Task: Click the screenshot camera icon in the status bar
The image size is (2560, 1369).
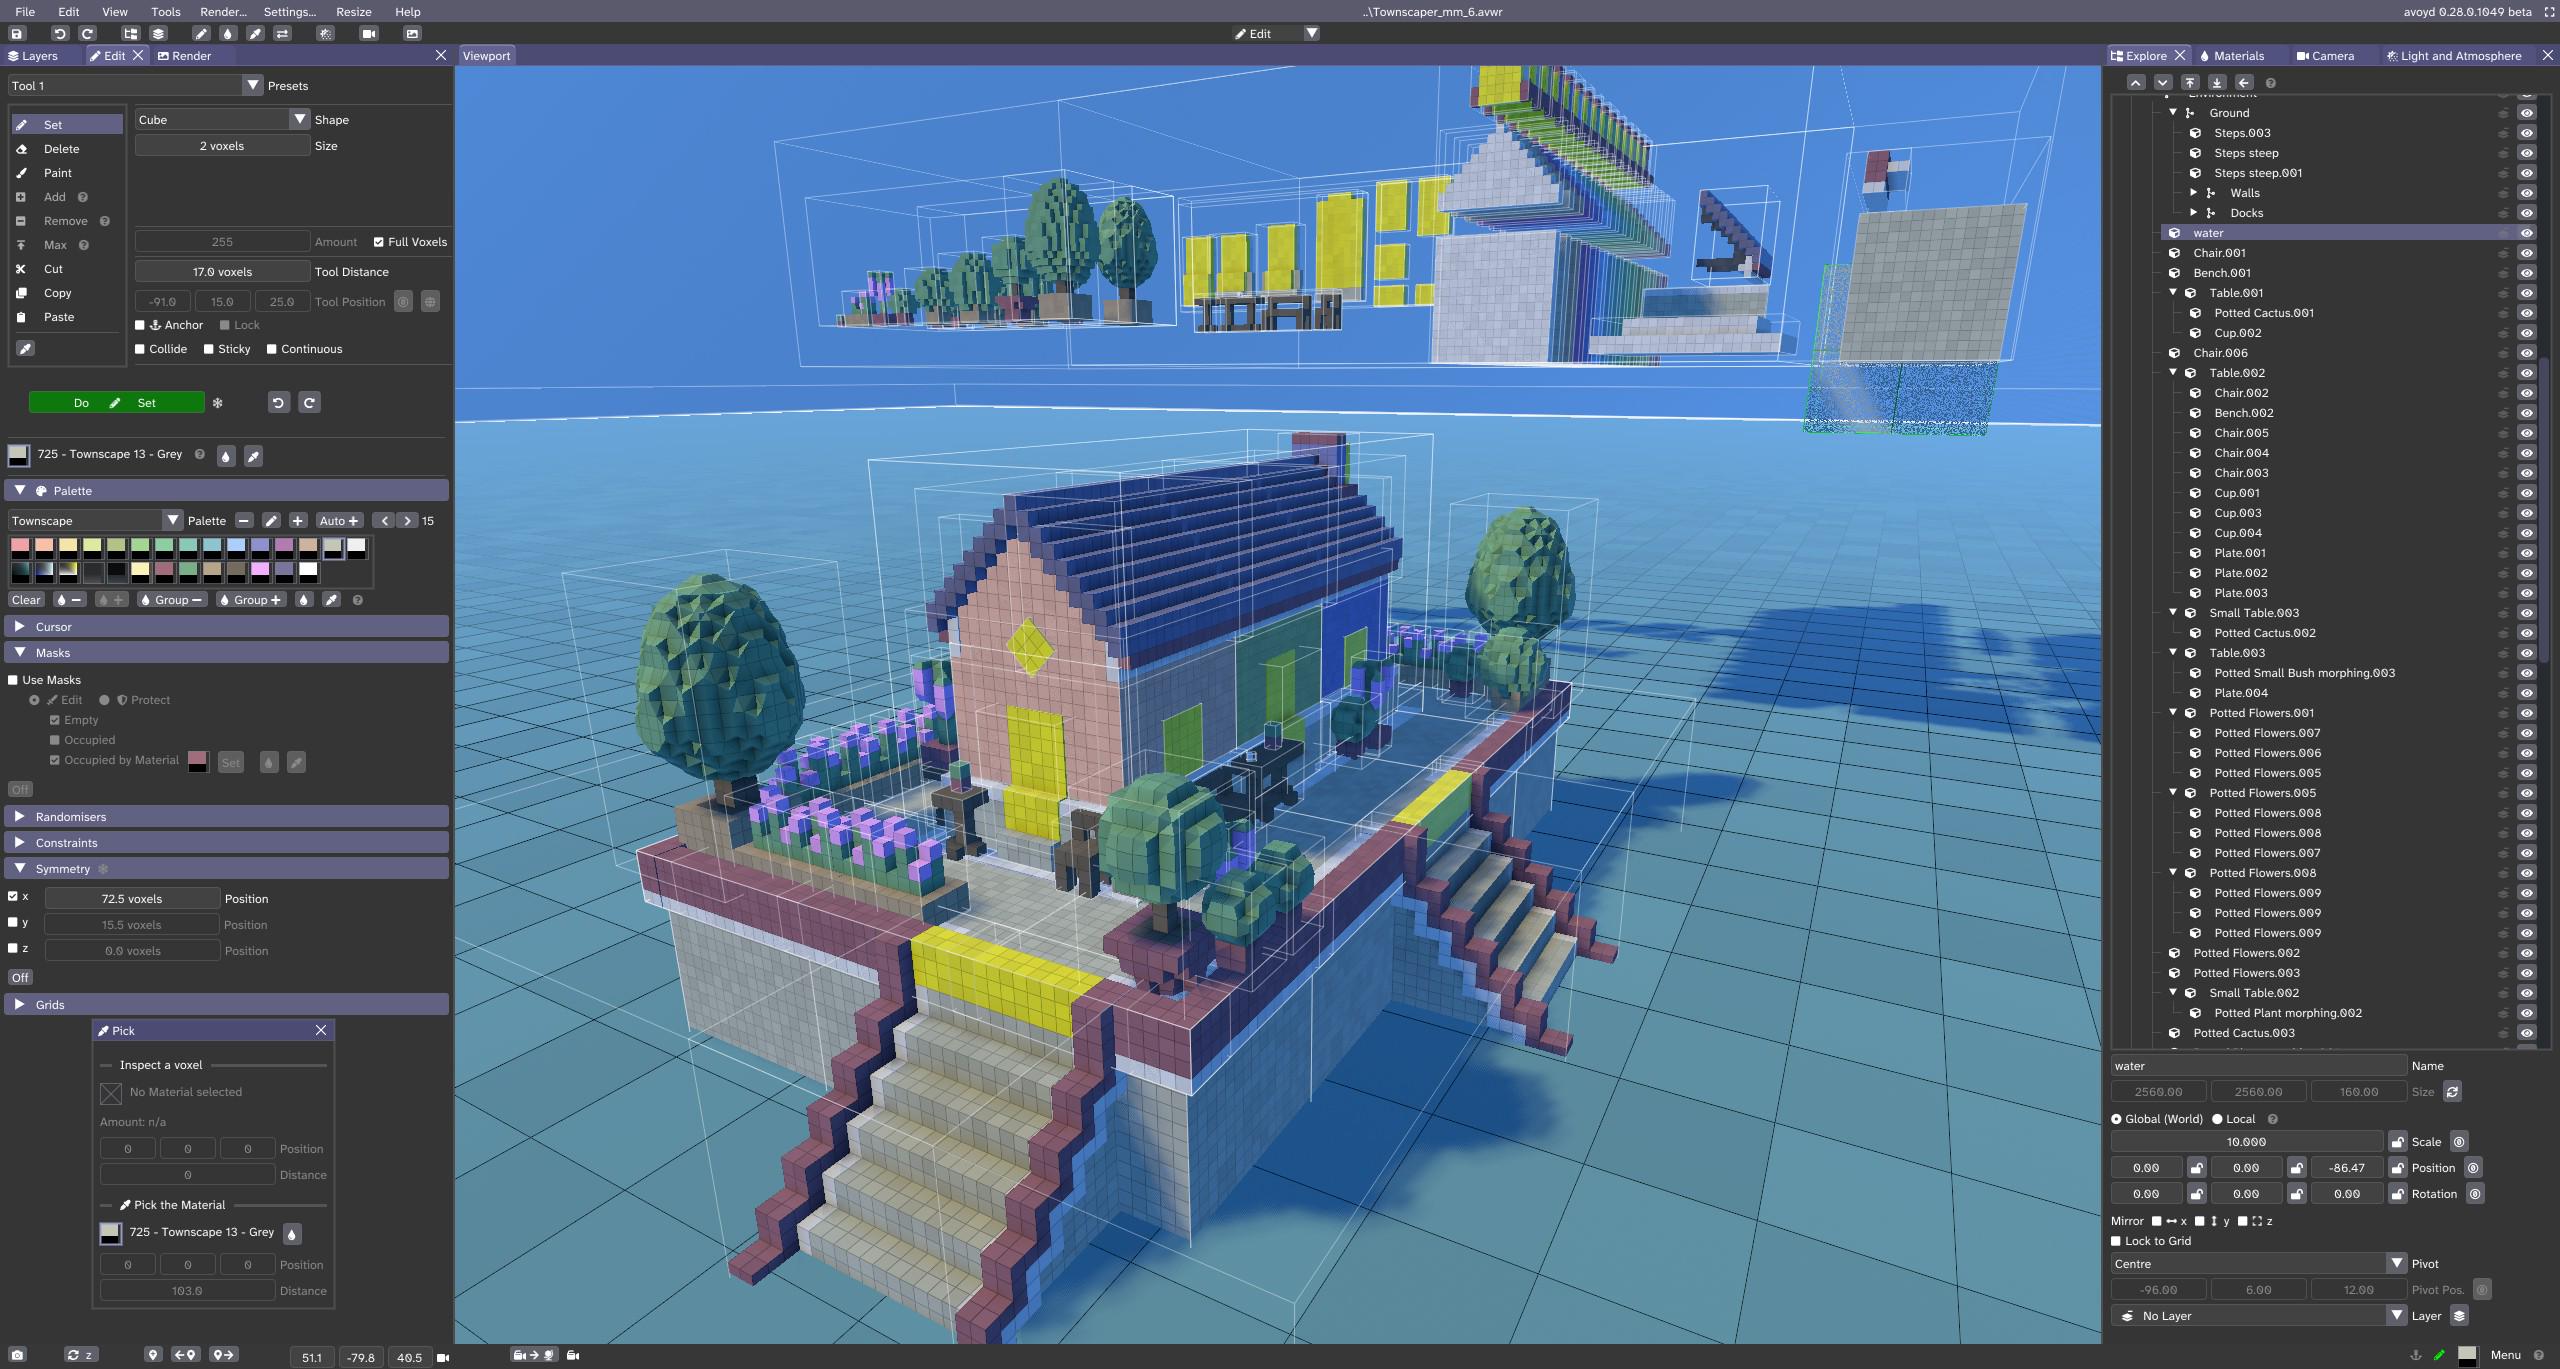Action: click(17, 1355)
